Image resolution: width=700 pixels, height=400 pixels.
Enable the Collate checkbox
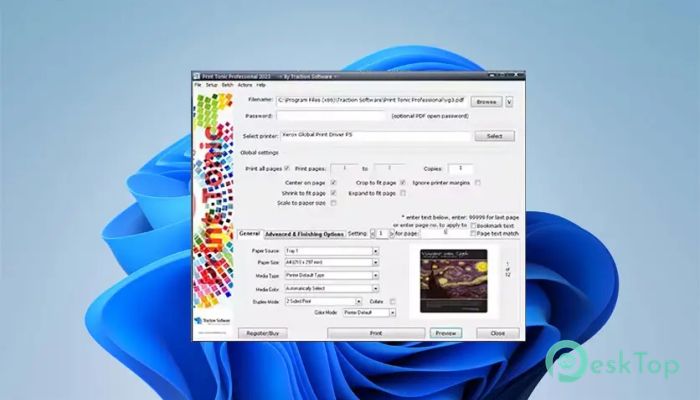[392, 302]
